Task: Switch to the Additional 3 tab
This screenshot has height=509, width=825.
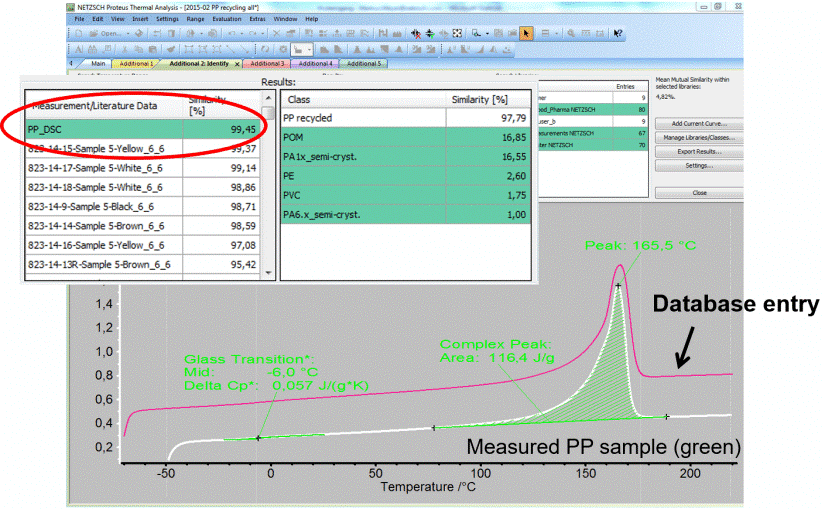Action: tap(267, 64)
